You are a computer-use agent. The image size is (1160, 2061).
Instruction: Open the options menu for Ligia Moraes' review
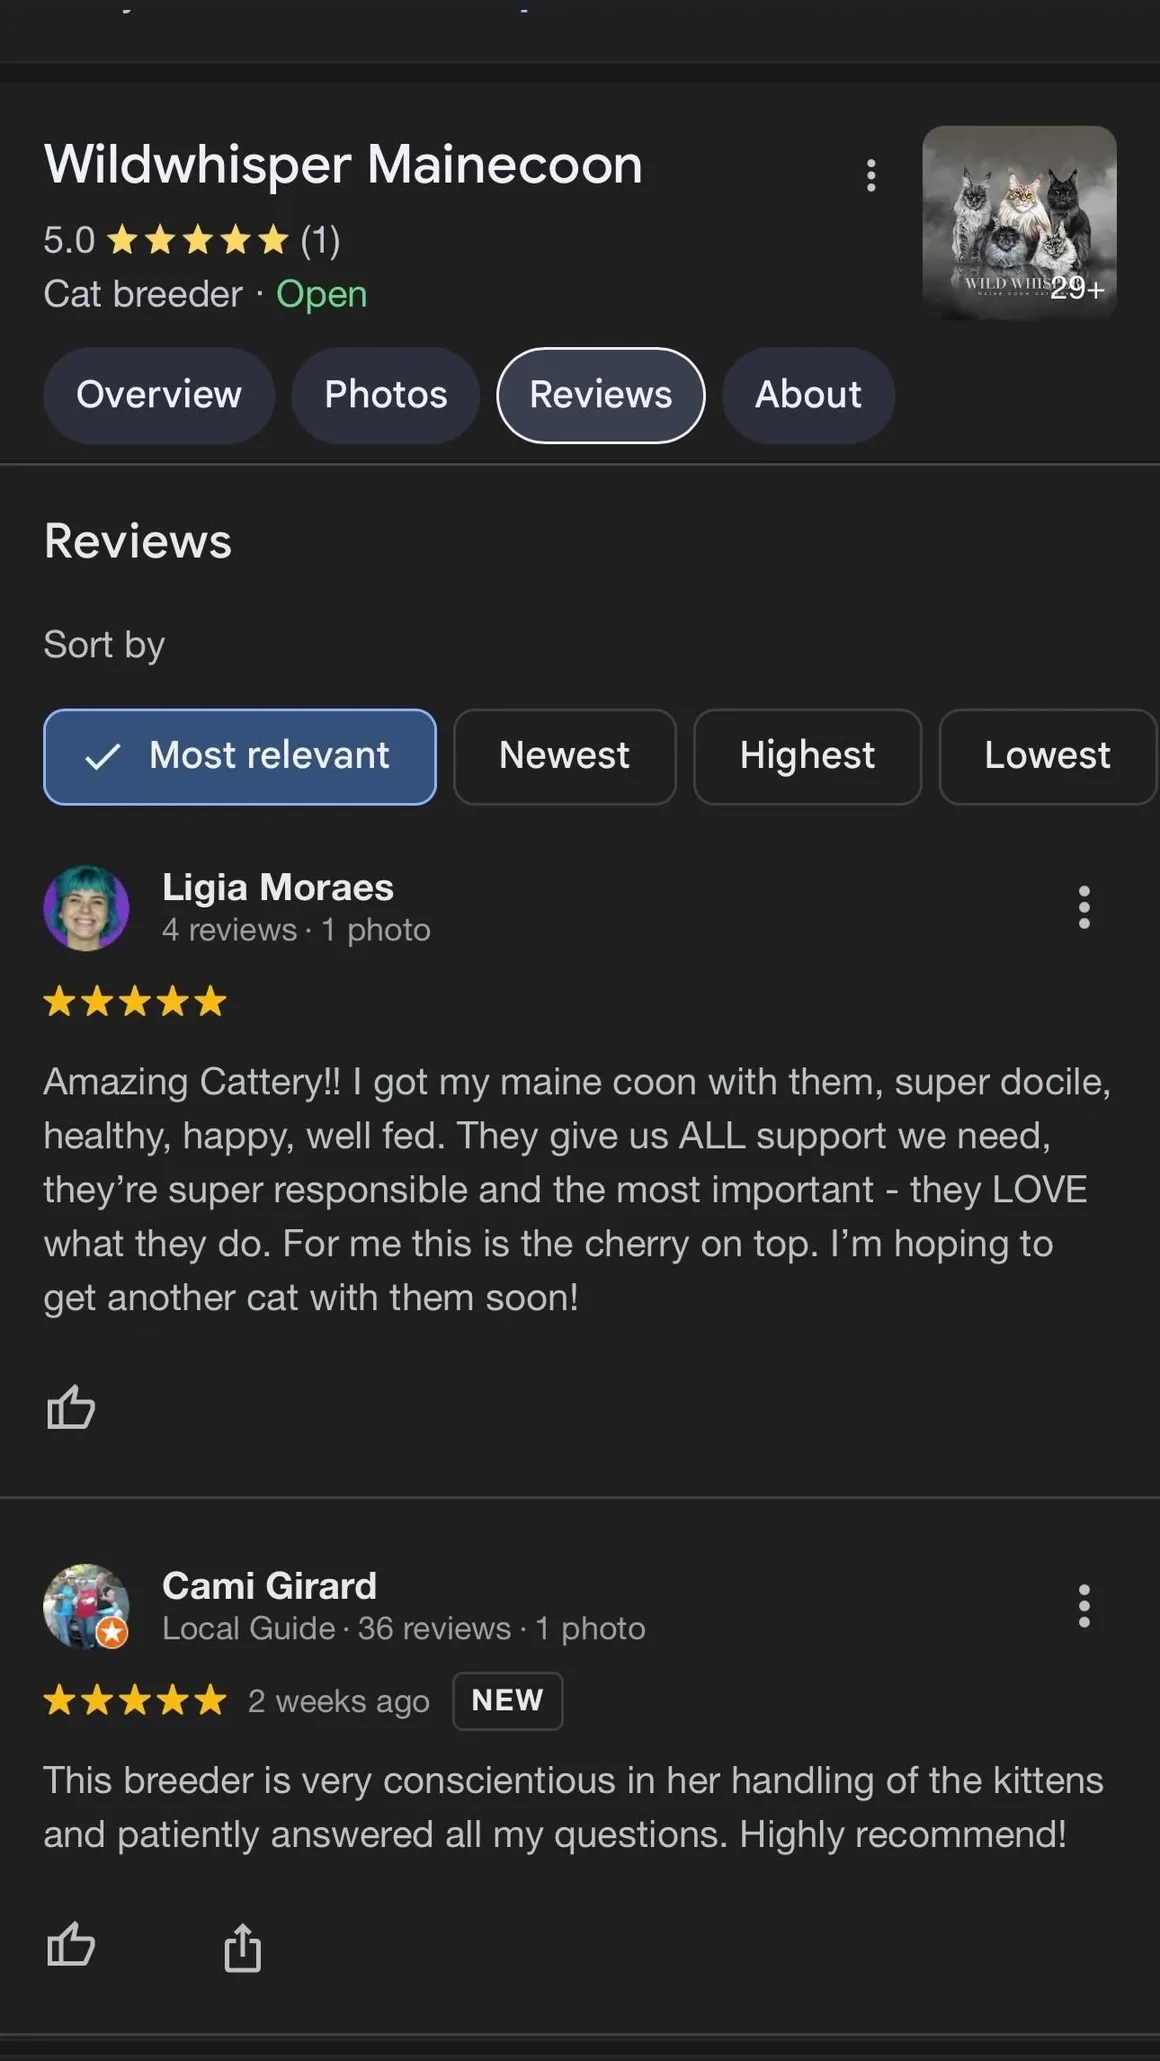[x=1084, y=907]
